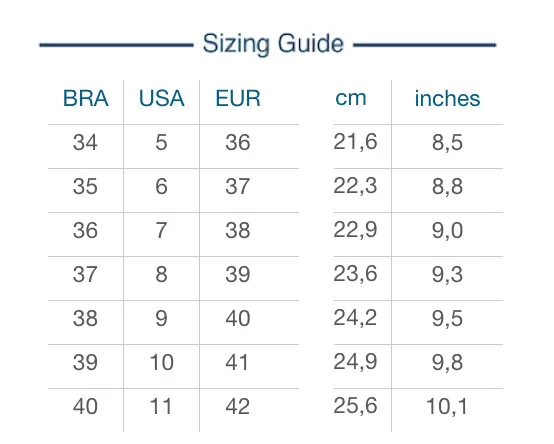Select BRA size 34 cell
The image size is (554, 444).
pyautogui.click(x=85, y=142)
